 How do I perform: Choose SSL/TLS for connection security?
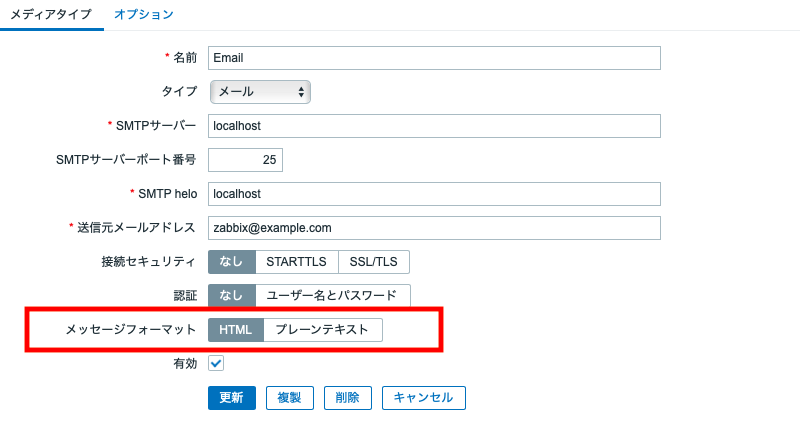click(x=373, y=262)
